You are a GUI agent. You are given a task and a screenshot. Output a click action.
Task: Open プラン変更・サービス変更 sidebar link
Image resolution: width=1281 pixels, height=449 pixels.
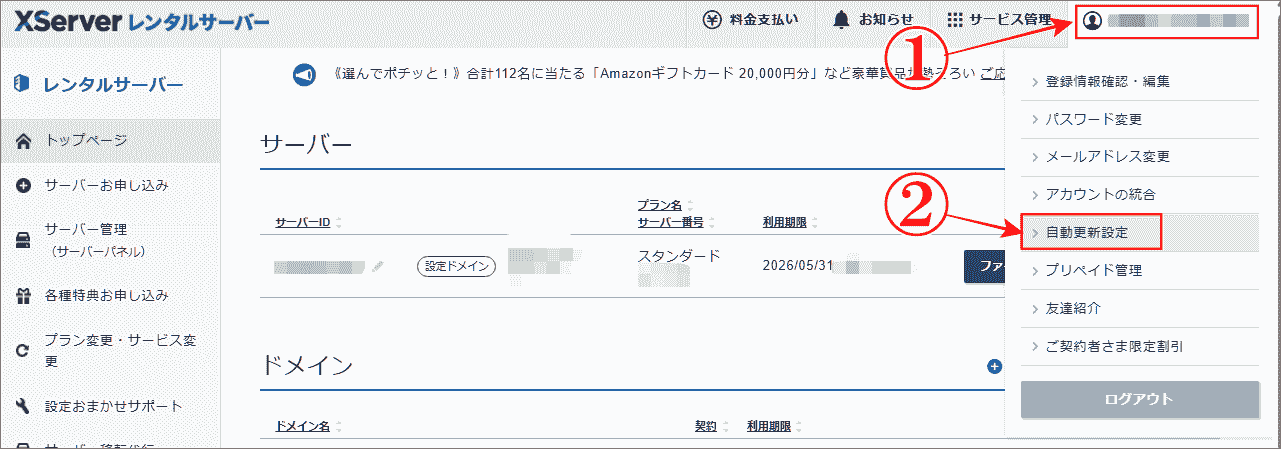110,350
